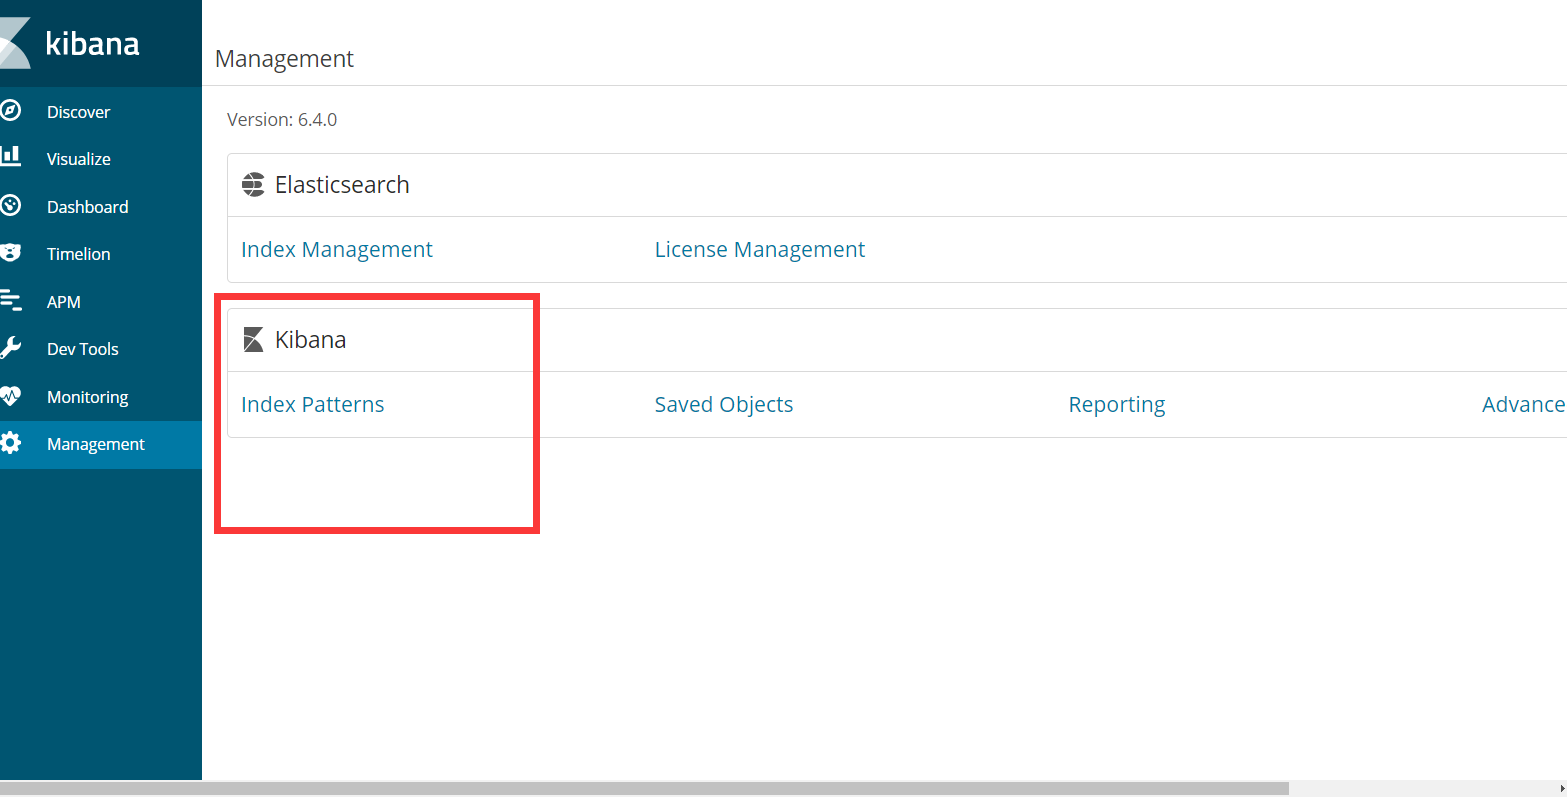Open Reporting link
The image size is (1567, 797).
pos(1117,405)
